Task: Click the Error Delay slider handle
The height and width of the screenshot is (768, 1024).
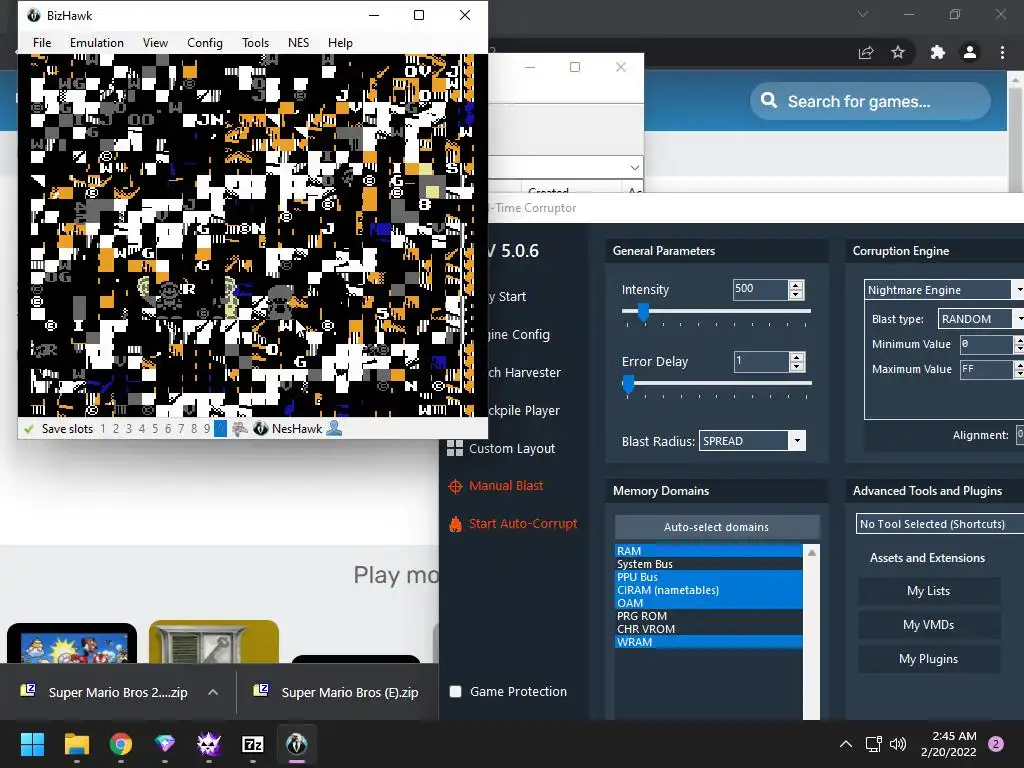Action: coord(628,384)
